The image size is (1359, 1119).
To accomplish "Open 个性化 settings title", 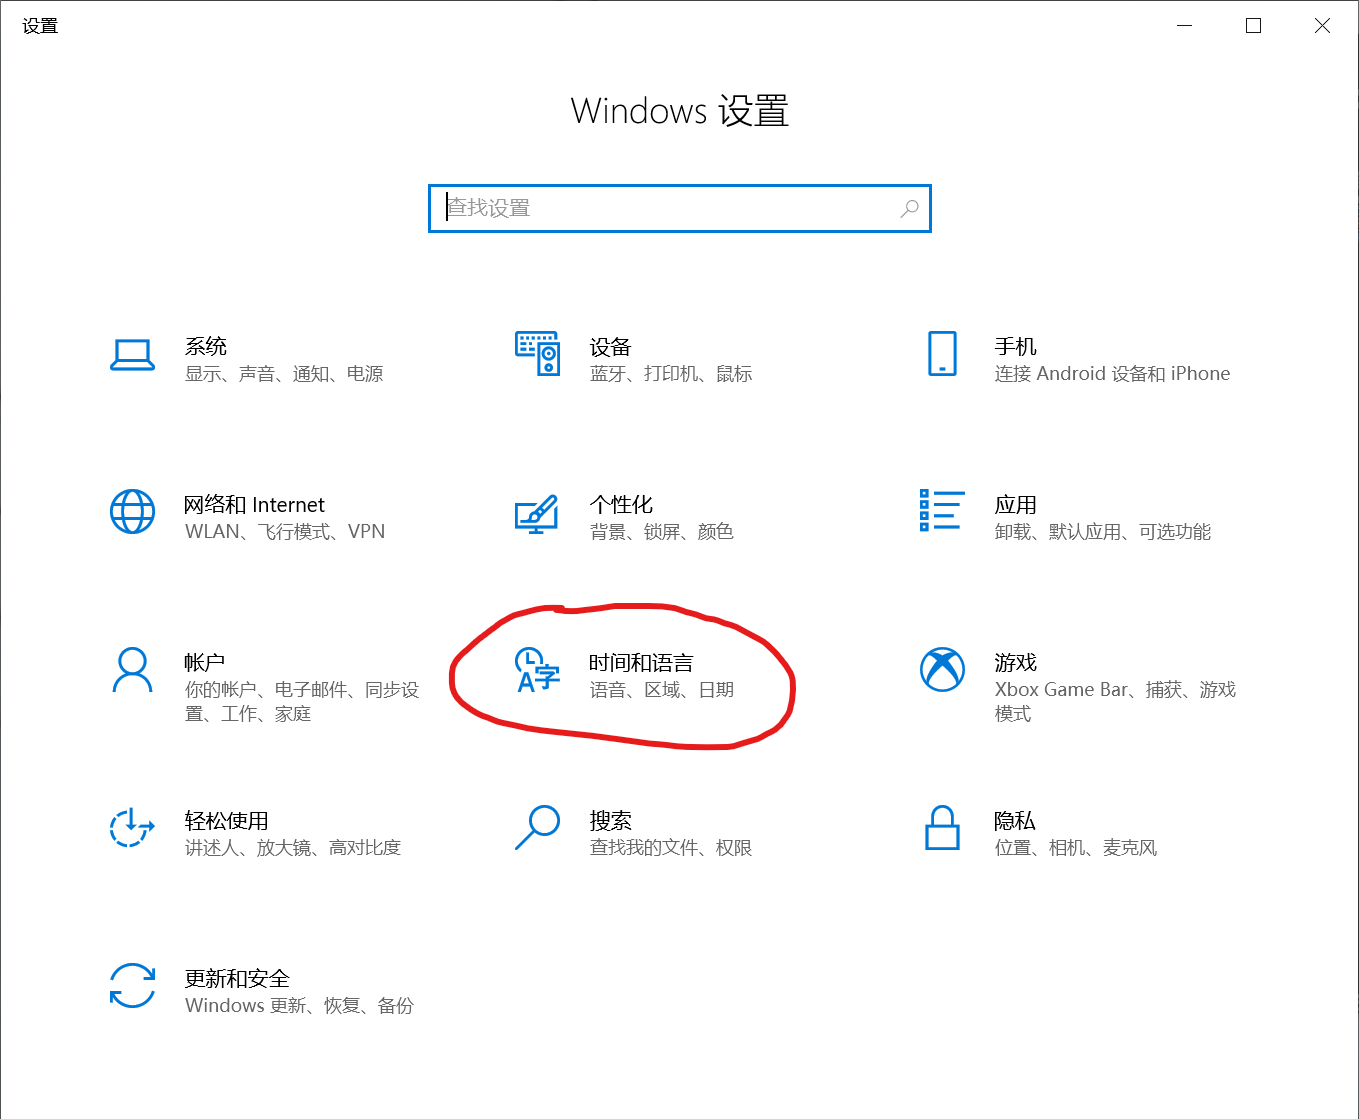I will click(x=621, y=505).
